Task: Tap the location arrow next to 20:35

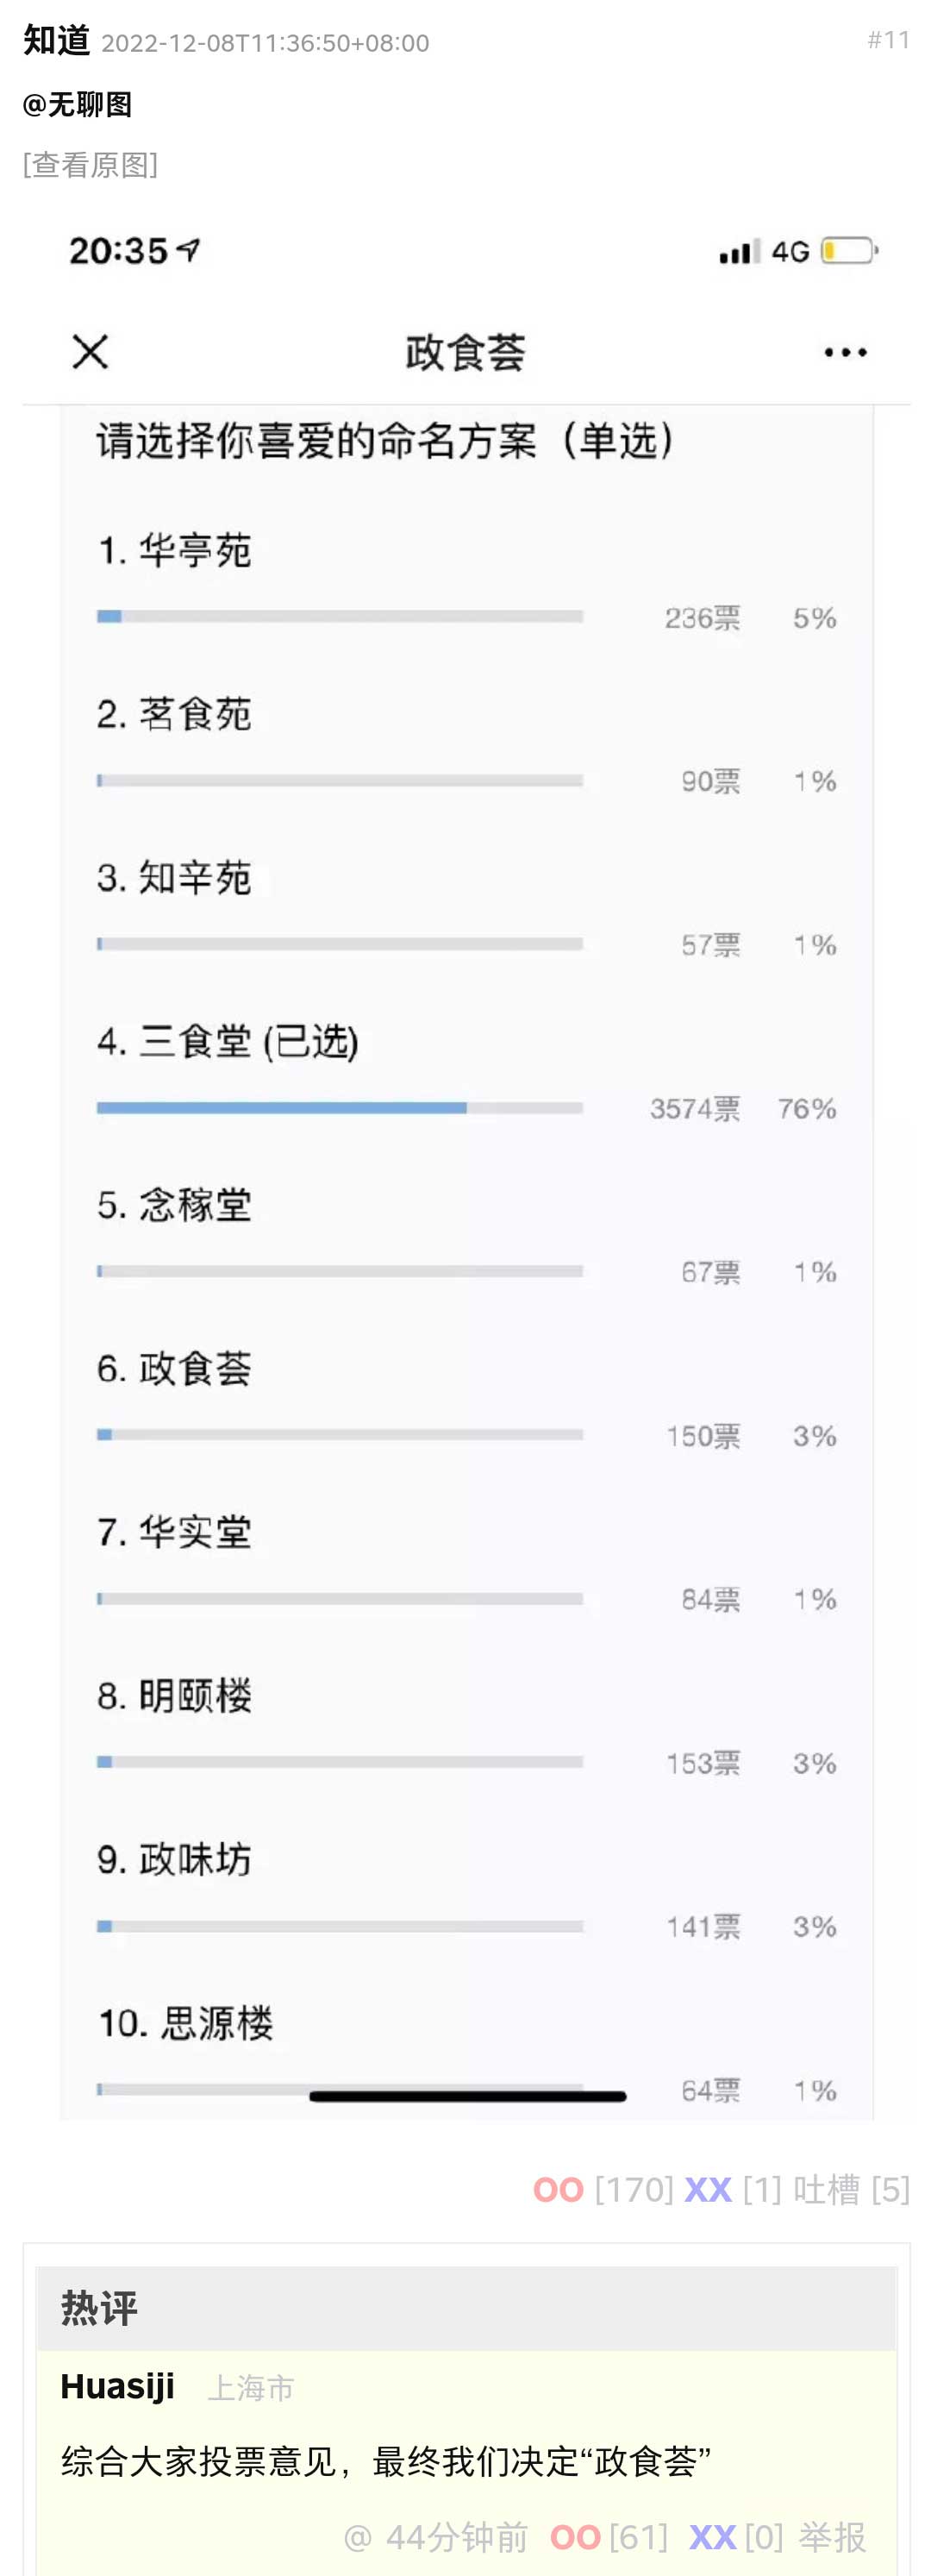Action: tap(188, 250)
